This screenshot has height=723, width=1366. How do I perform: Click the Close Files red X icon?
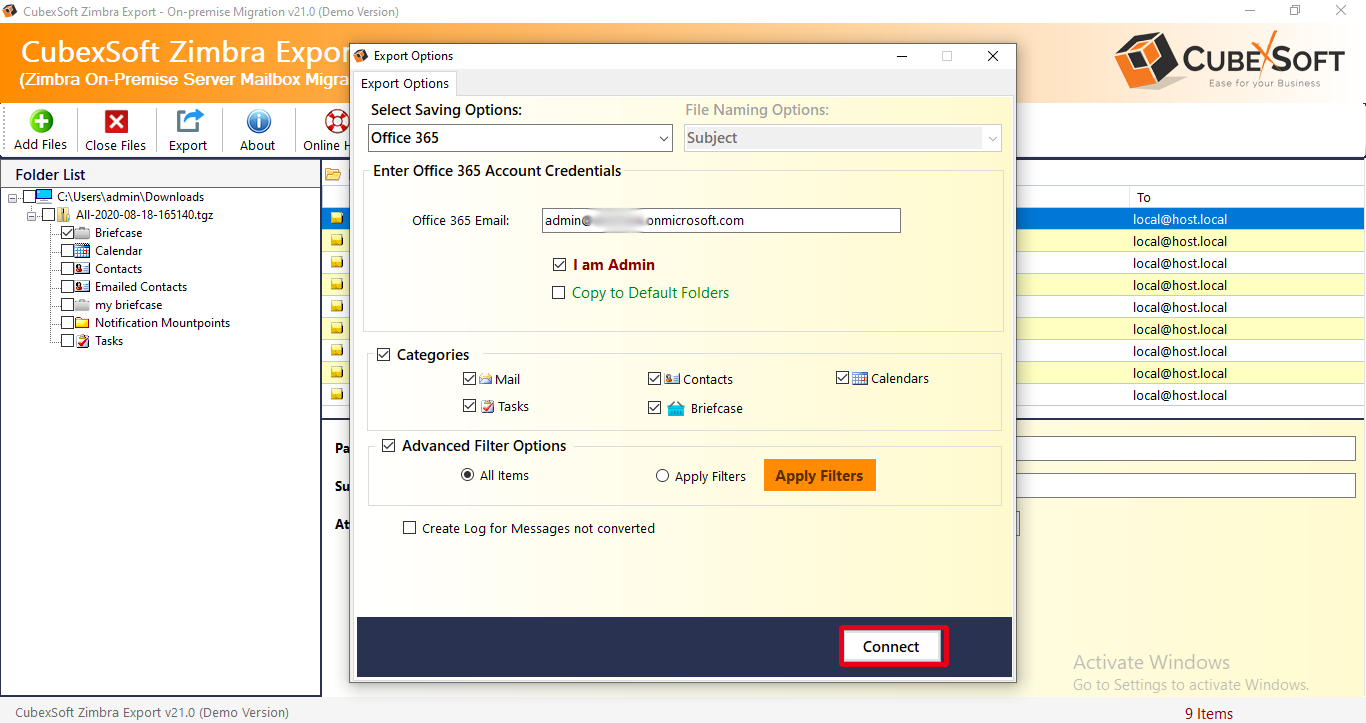coord(116,122)
